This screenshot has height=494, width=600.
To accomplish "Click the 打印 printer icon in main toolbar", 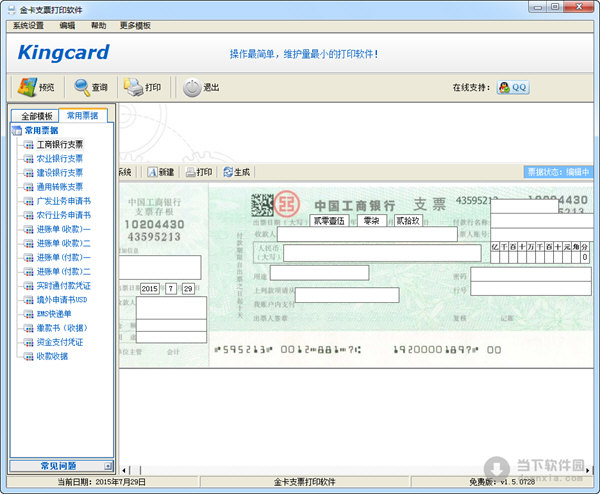I will [133, 87].
